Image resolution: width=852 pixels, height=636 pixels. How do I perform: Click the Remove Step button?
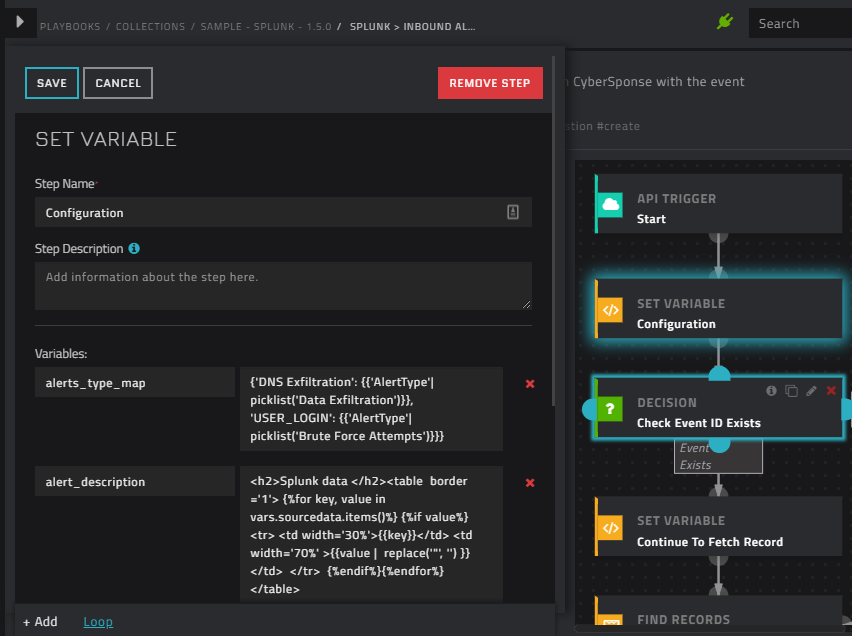pyautogui.click(x=490, y=83)
